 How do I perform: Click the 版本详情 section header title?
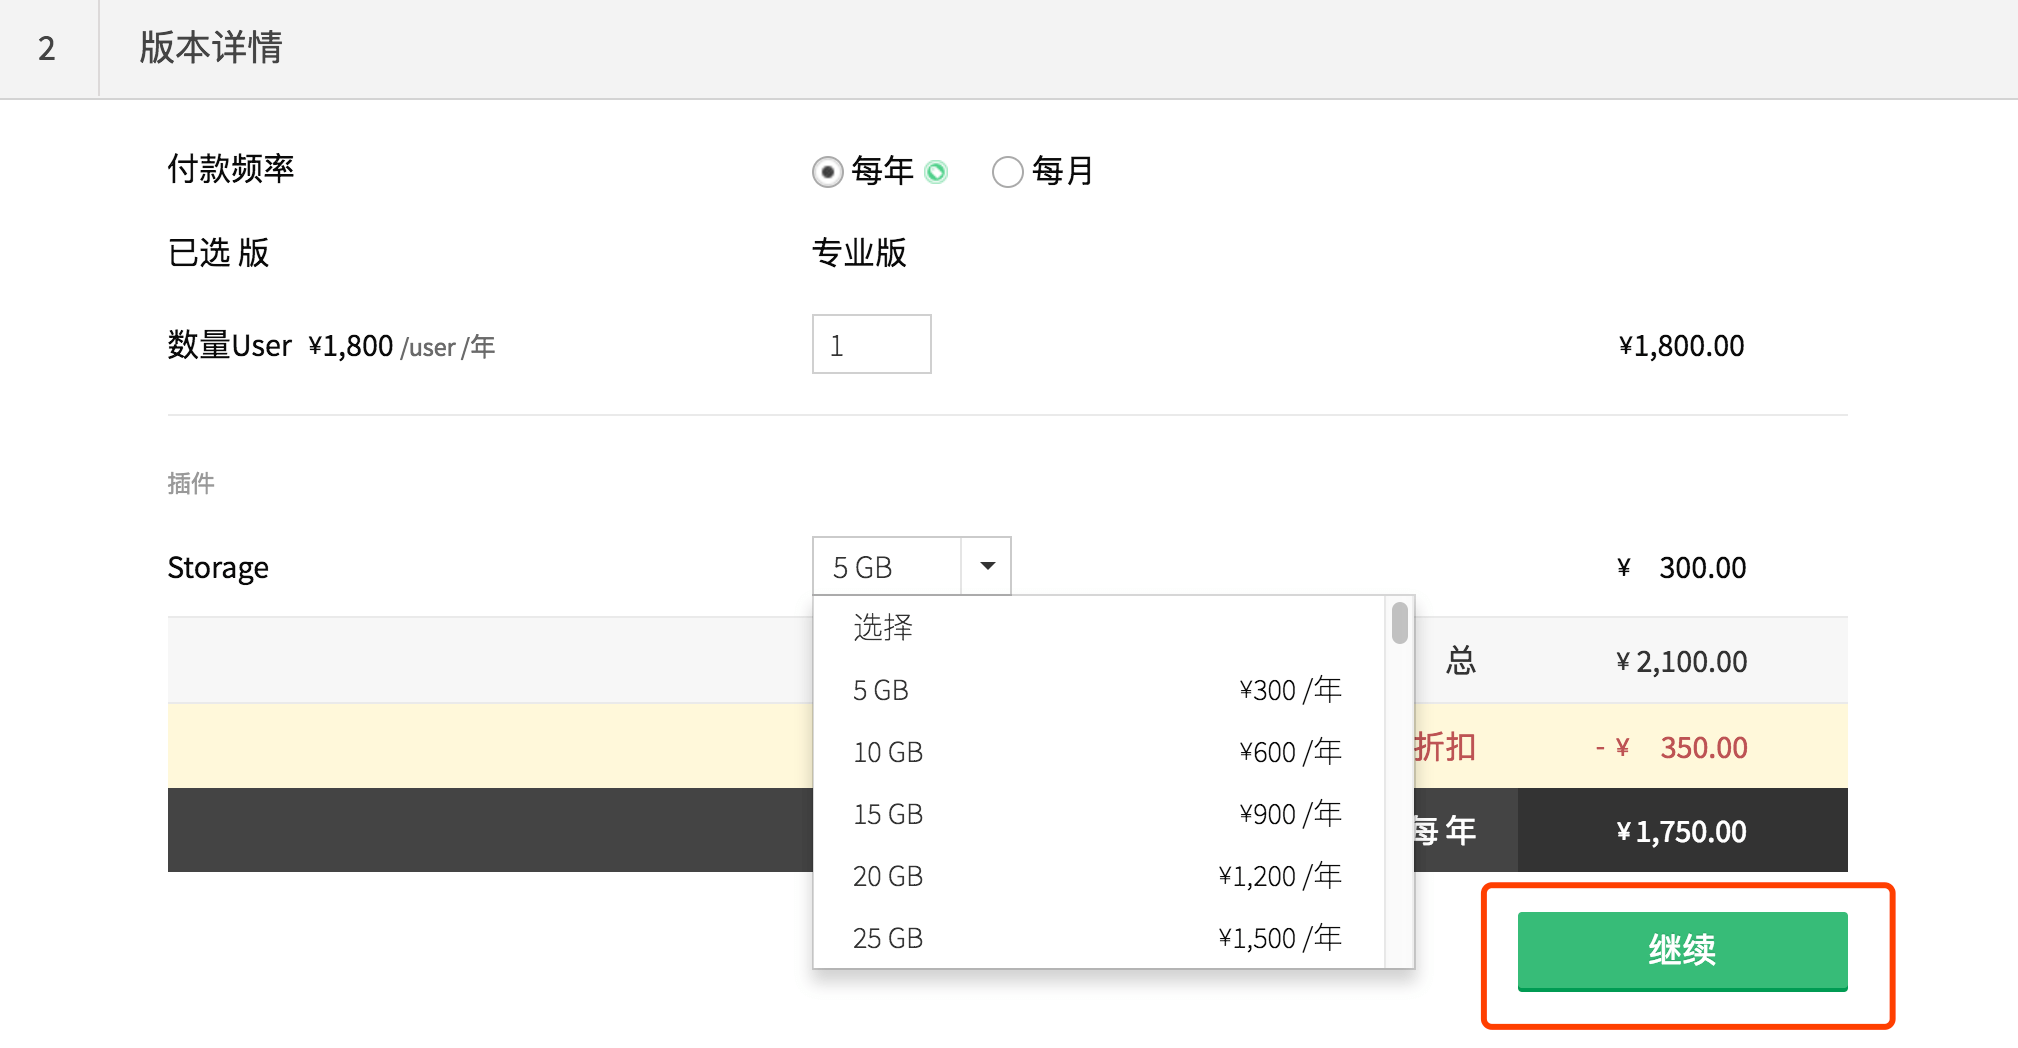pyautogui.click(x=211, y=48)
